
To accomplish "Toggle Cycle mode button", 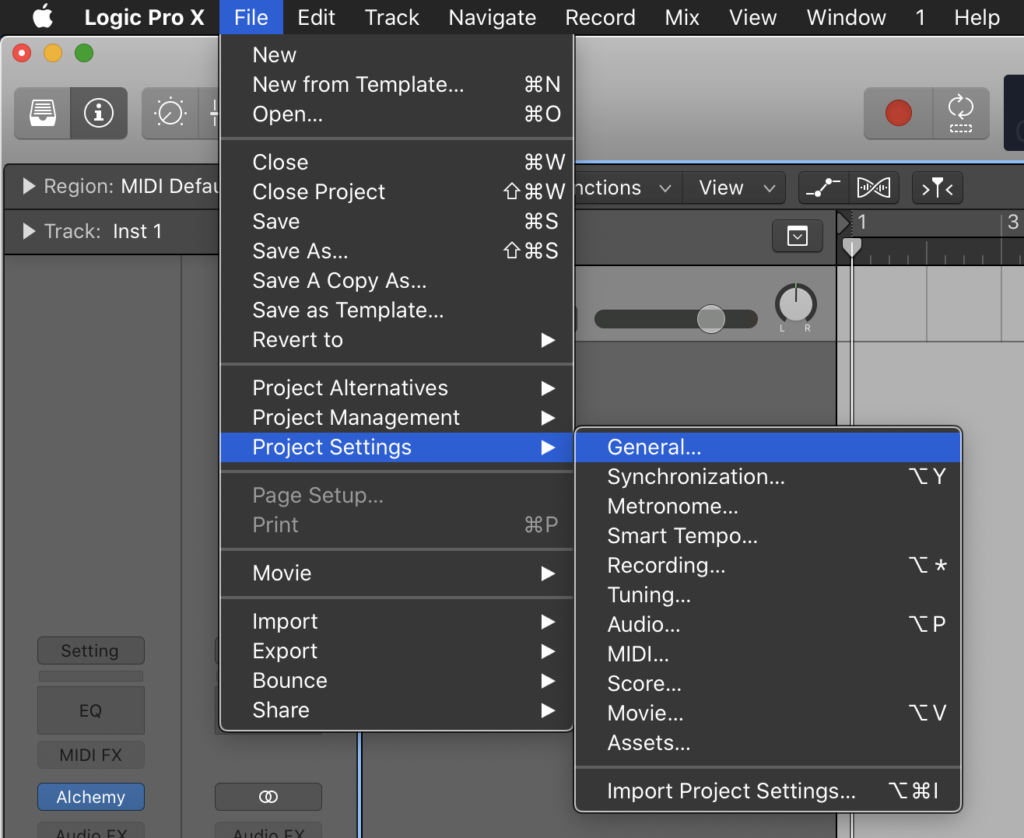I will tap(961, 113).
